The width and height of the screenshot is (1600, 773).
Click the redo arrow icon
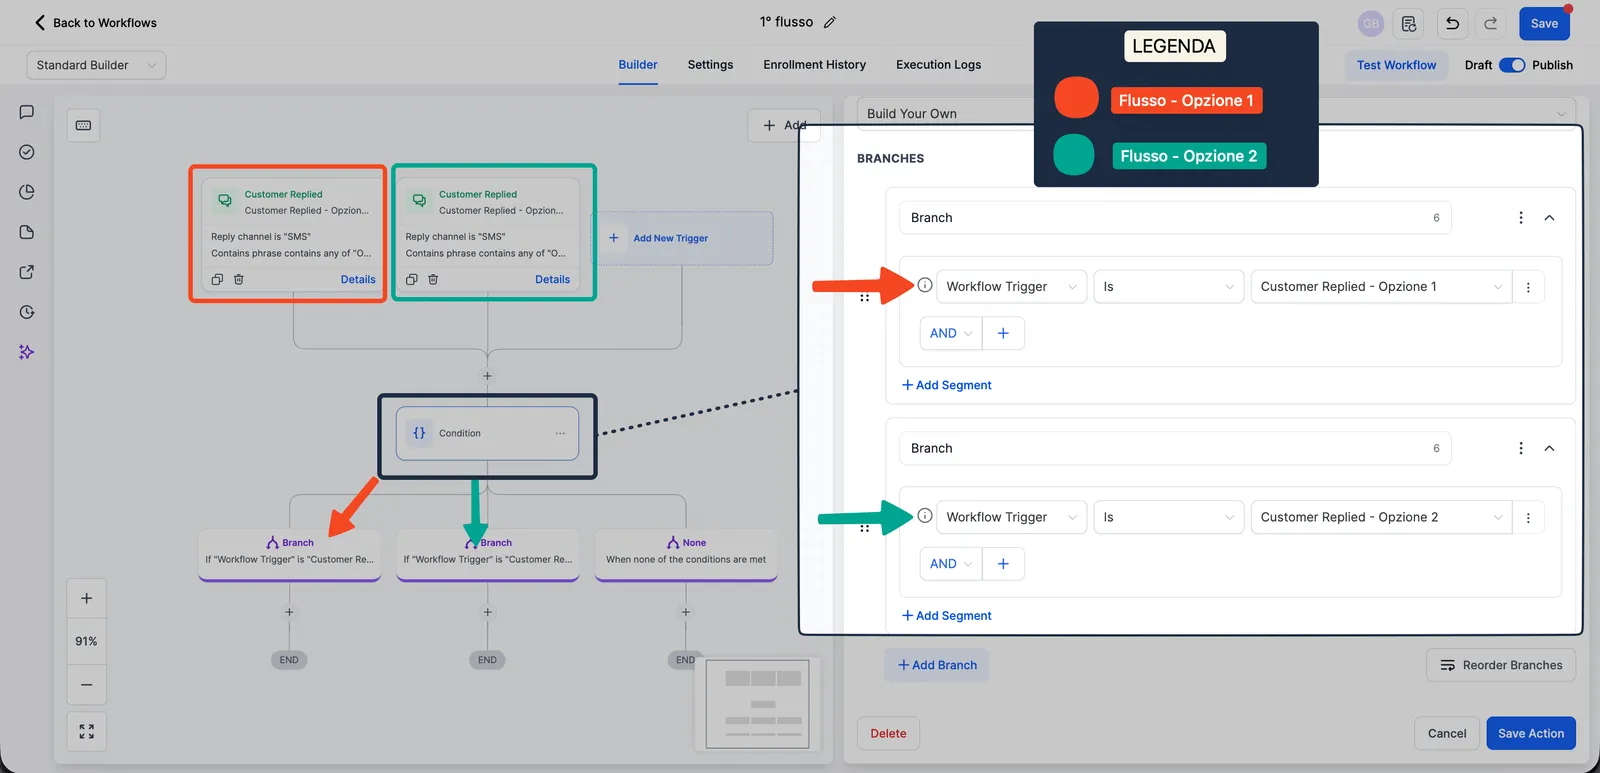tap(1490, 23)
